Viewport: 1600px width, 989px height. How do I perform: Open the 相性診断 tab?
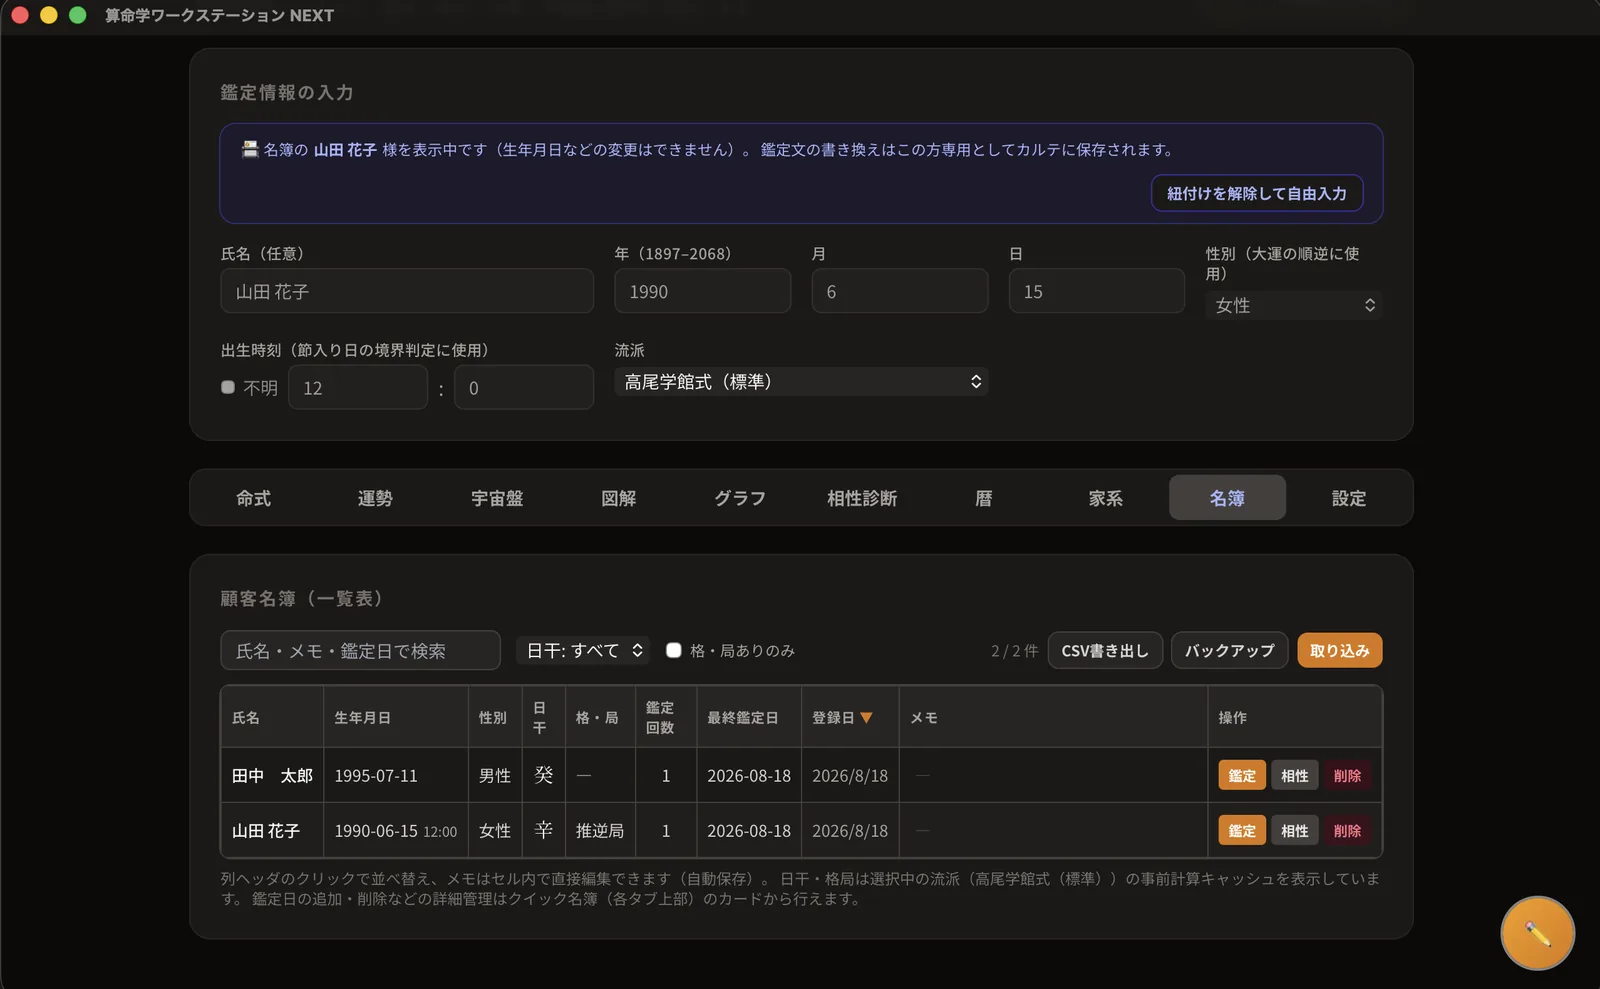click(x=862, y=498)
